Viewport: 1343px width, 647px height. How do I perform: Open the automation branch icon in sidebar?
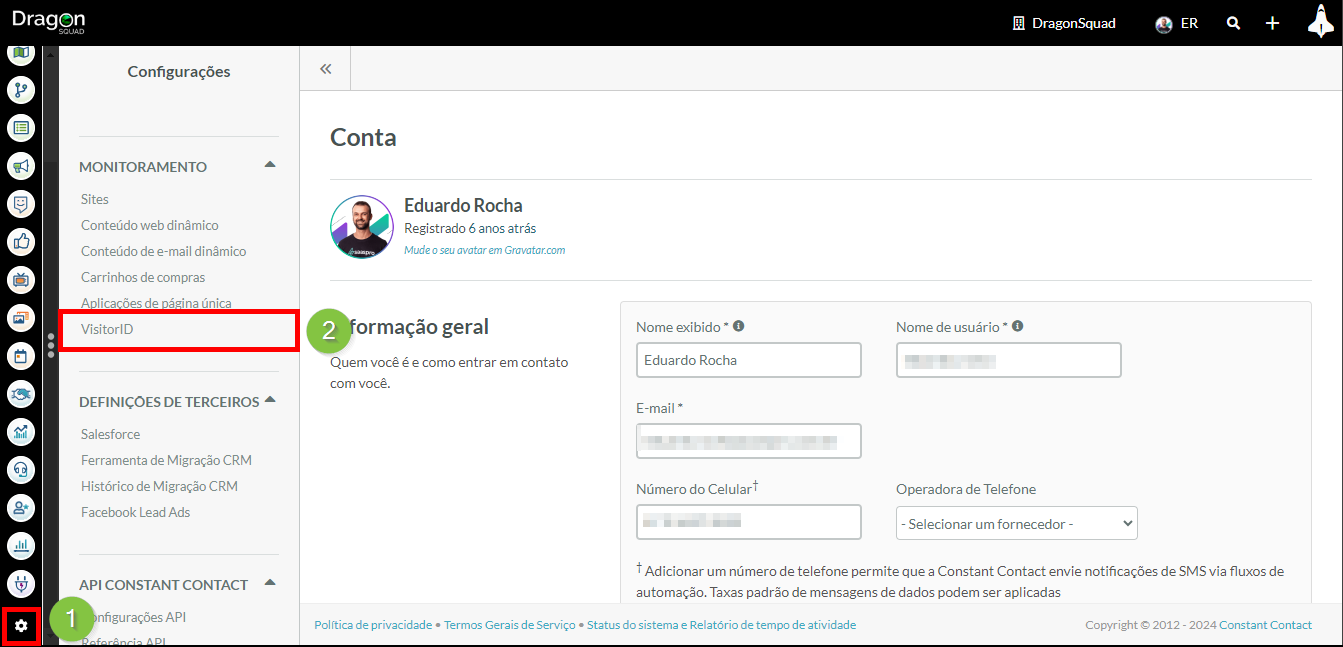point(21,90)
